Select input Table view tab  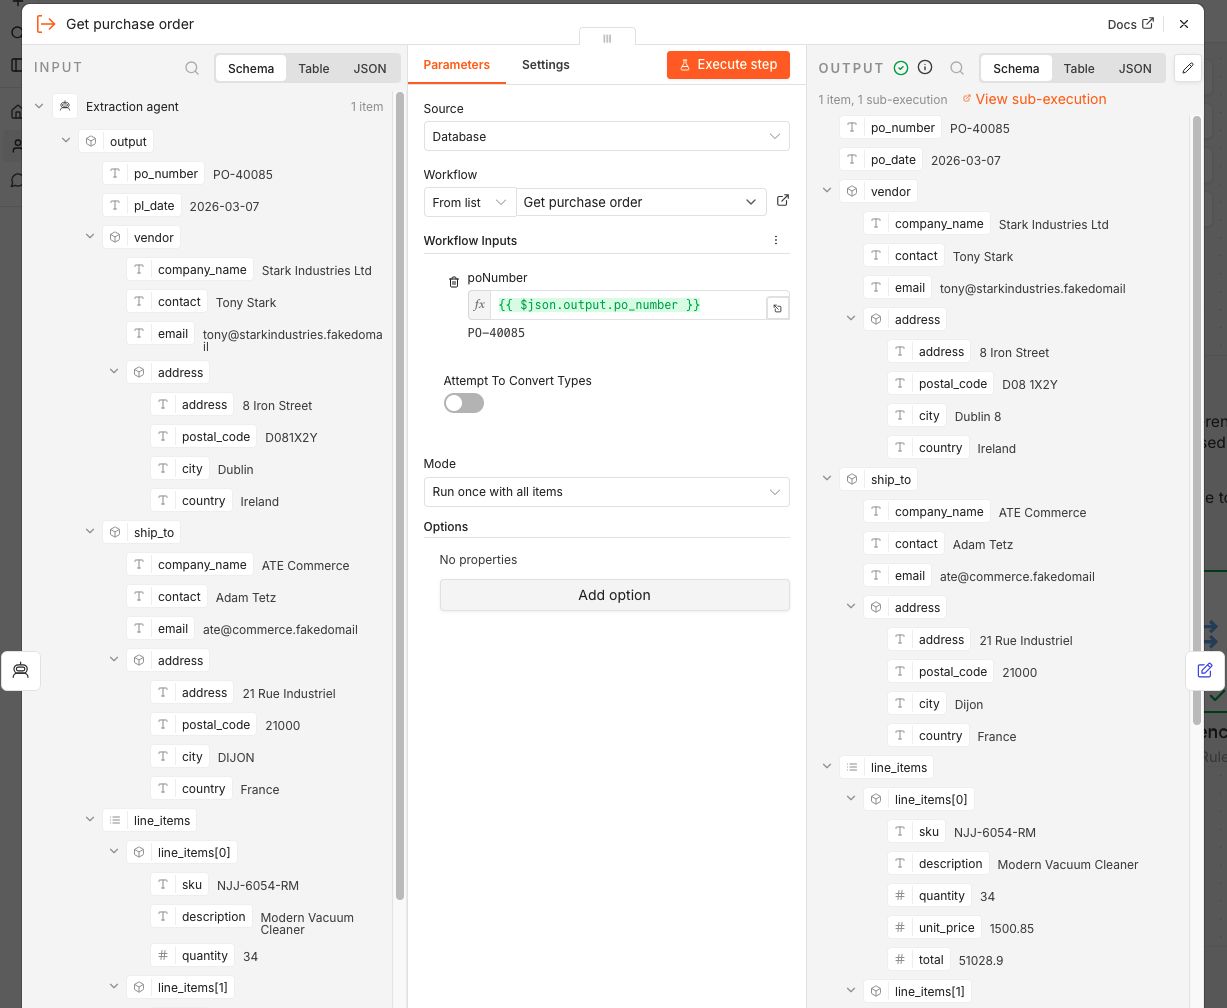tap(313, 68)
